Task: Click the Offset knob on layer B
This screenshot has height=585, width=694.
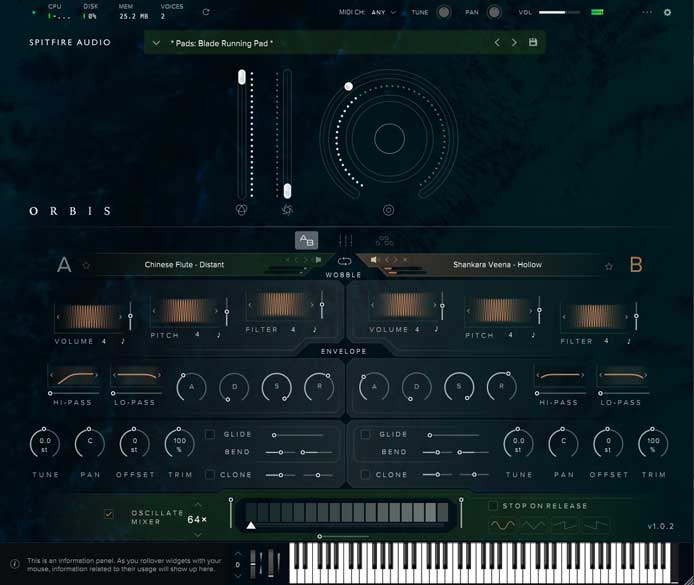Action: coord(608,443)
